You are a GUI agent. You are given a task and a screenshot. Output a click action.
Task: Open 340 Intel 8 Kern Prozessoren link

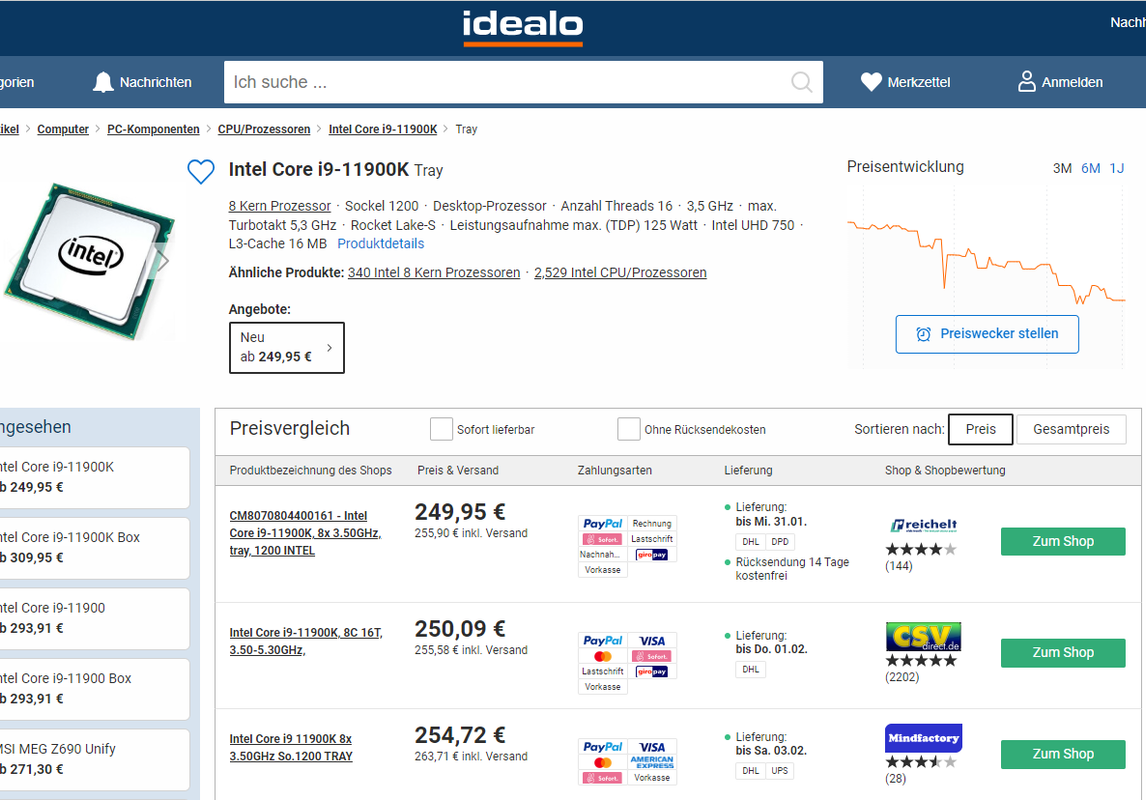pyautogui.click(x=433, y=273)
